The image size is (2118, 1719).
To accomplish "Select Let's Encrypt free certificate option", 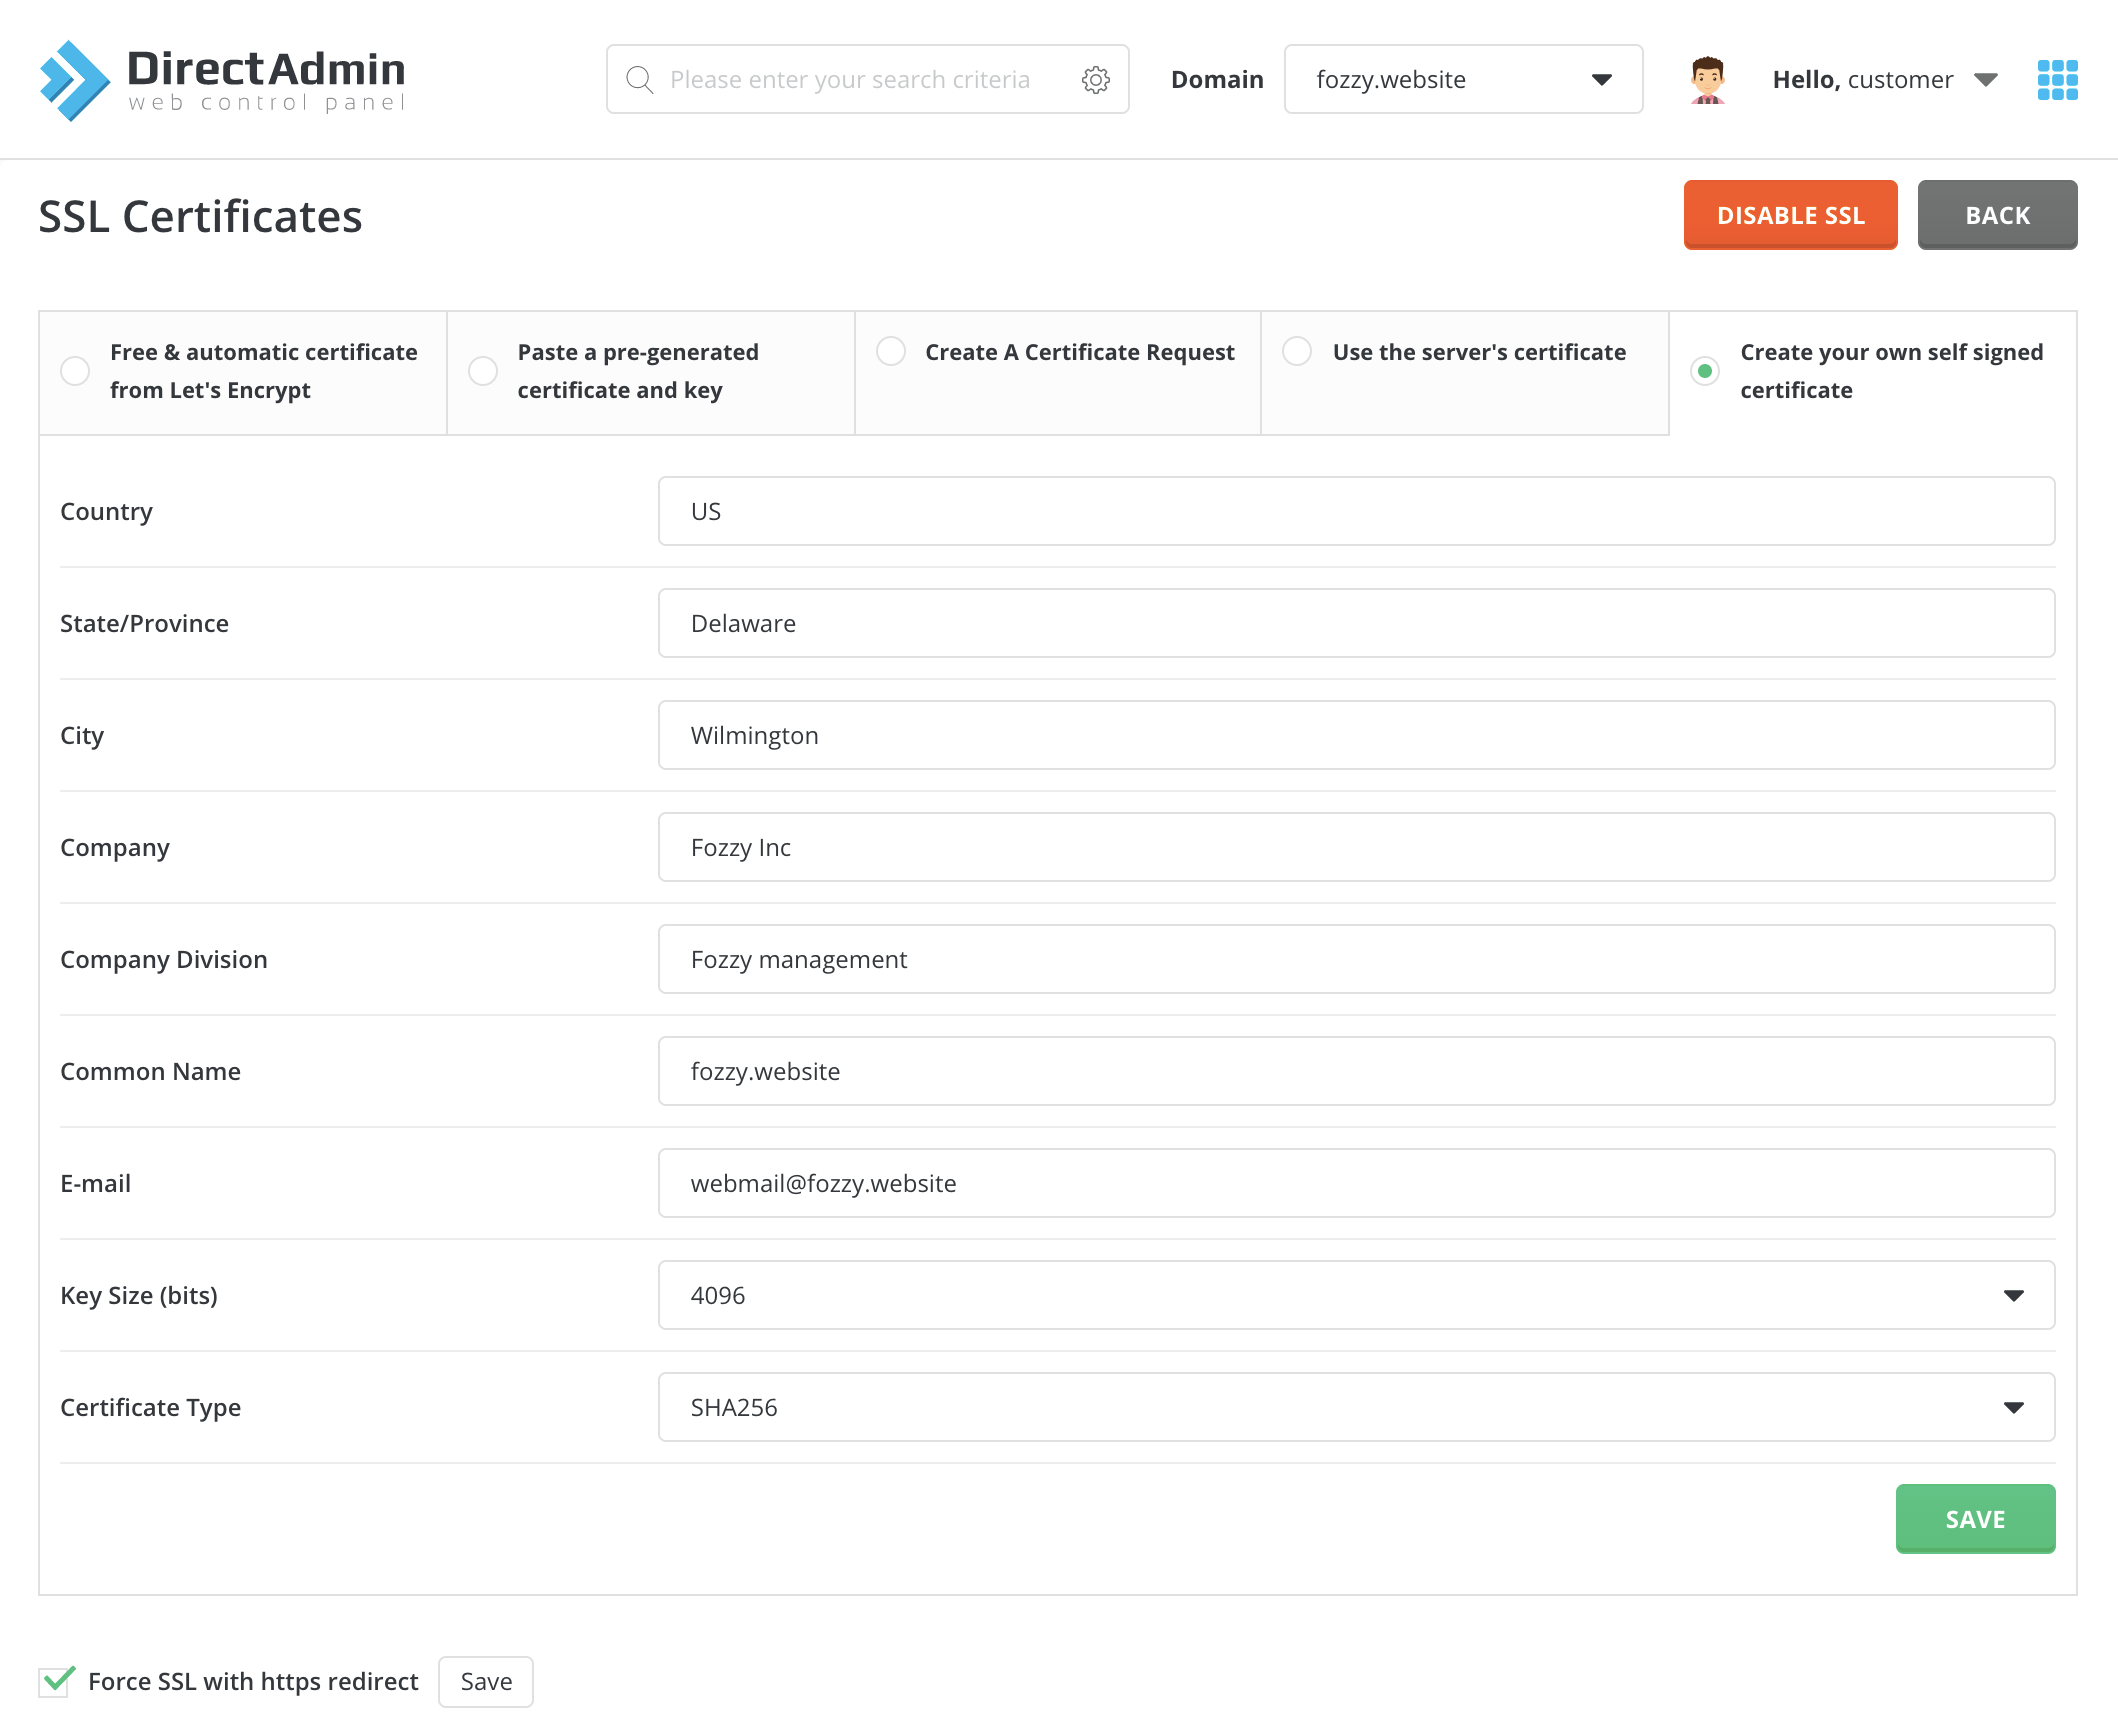I will (75, 371).
